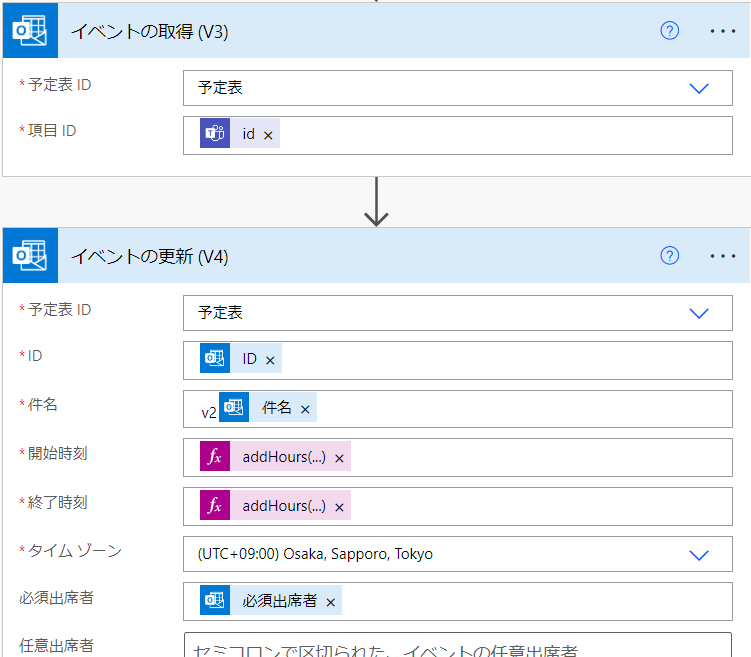Open help for イベントの取得 (V3)
751x657 pixels.
point(669,31)
